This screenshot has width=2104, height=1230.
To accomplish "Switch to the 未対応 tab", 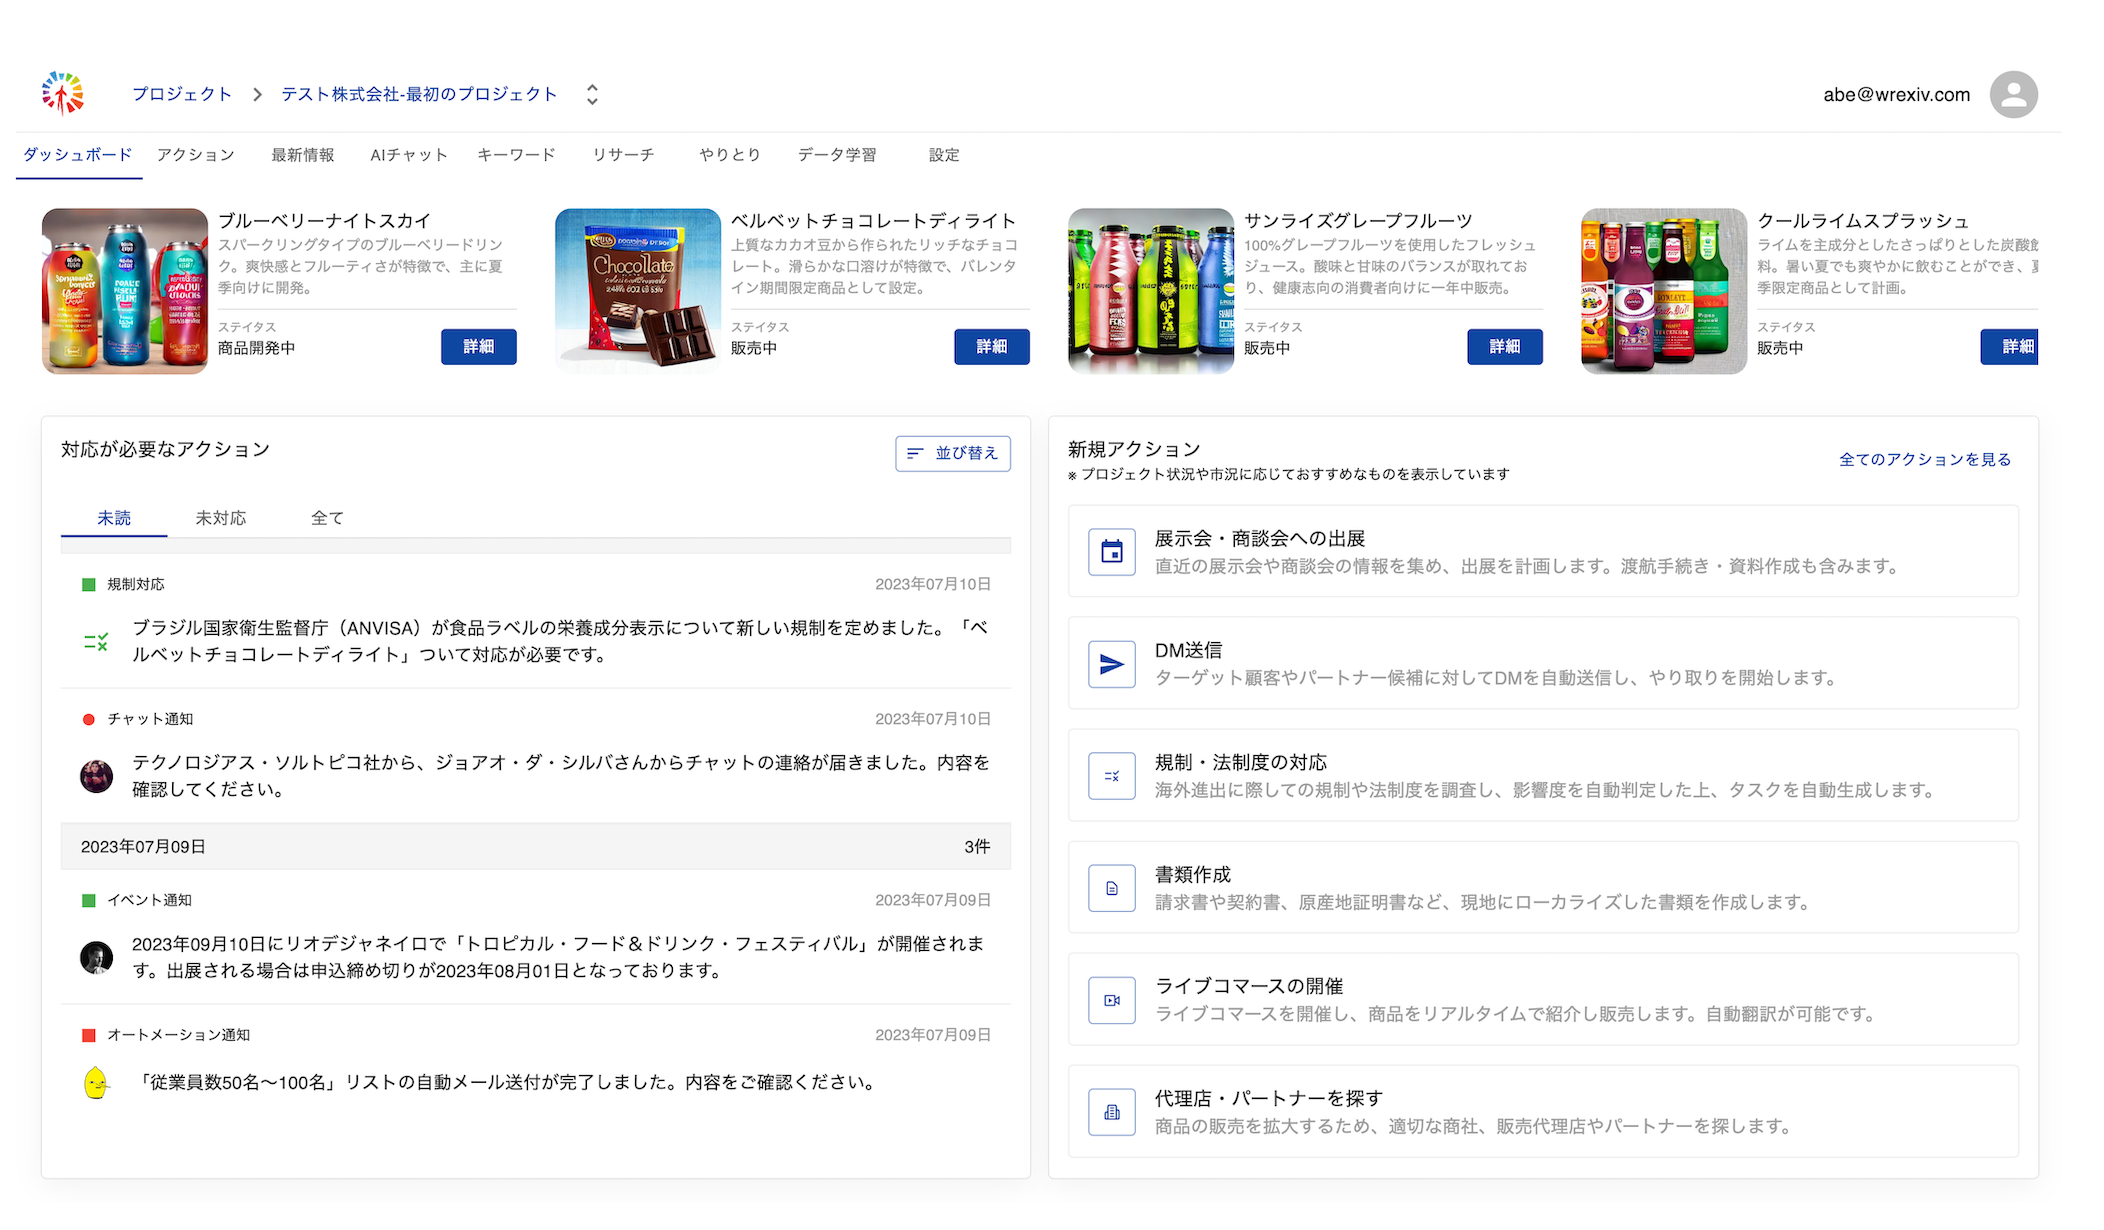I will coord(220,518).
